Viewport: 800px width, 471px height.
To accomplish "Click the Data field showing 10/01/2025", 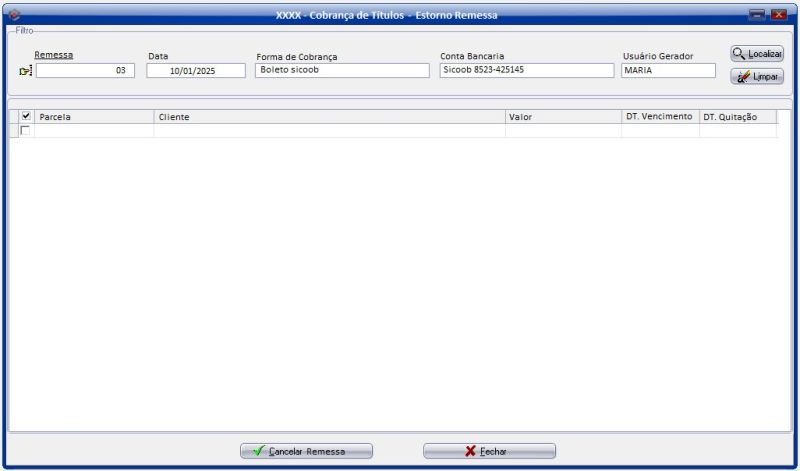I will pos(196,70).
